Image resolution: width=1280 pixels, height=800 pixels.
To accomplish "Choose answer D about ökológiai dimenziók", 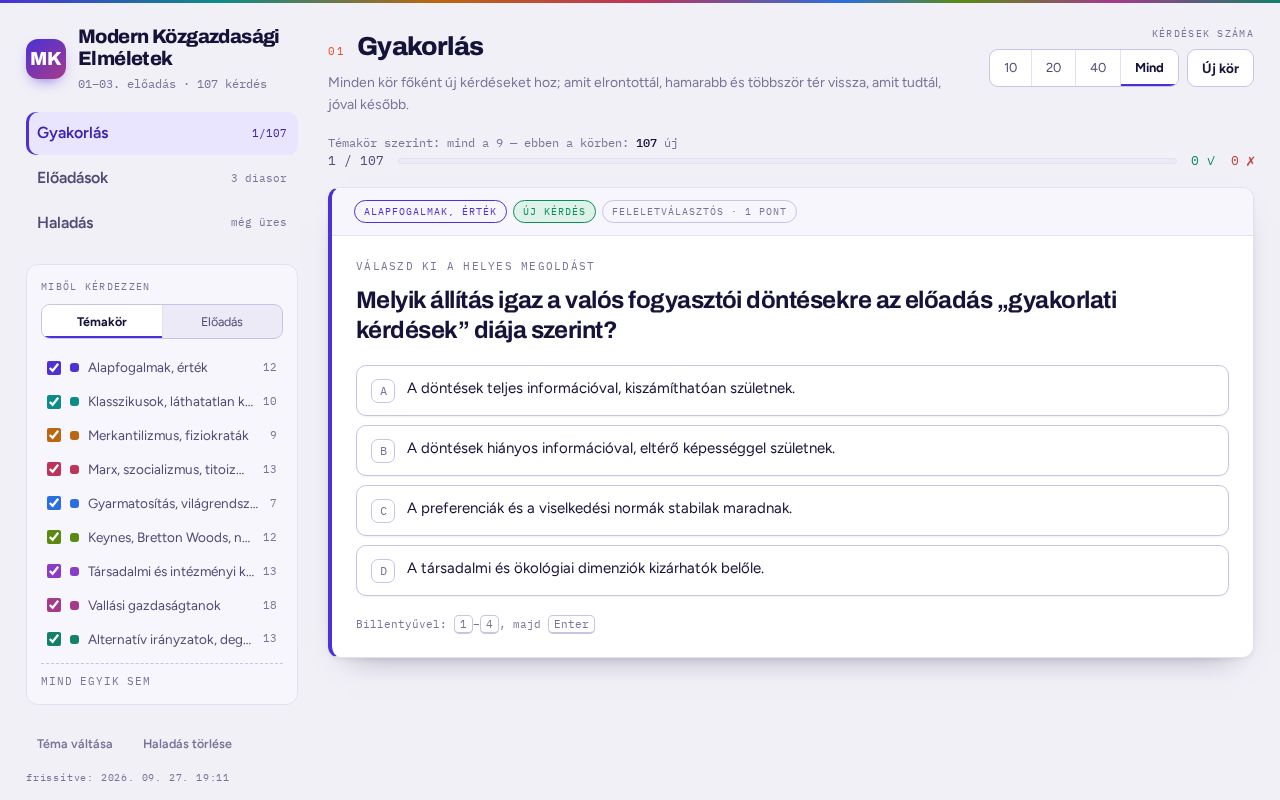I will tap(792, 570).
